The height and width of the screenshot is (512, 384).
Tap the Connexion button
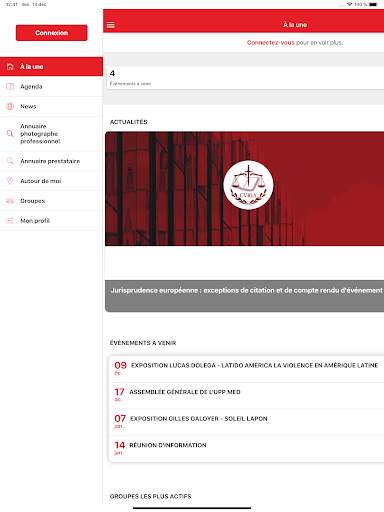(x=52, y=33)
